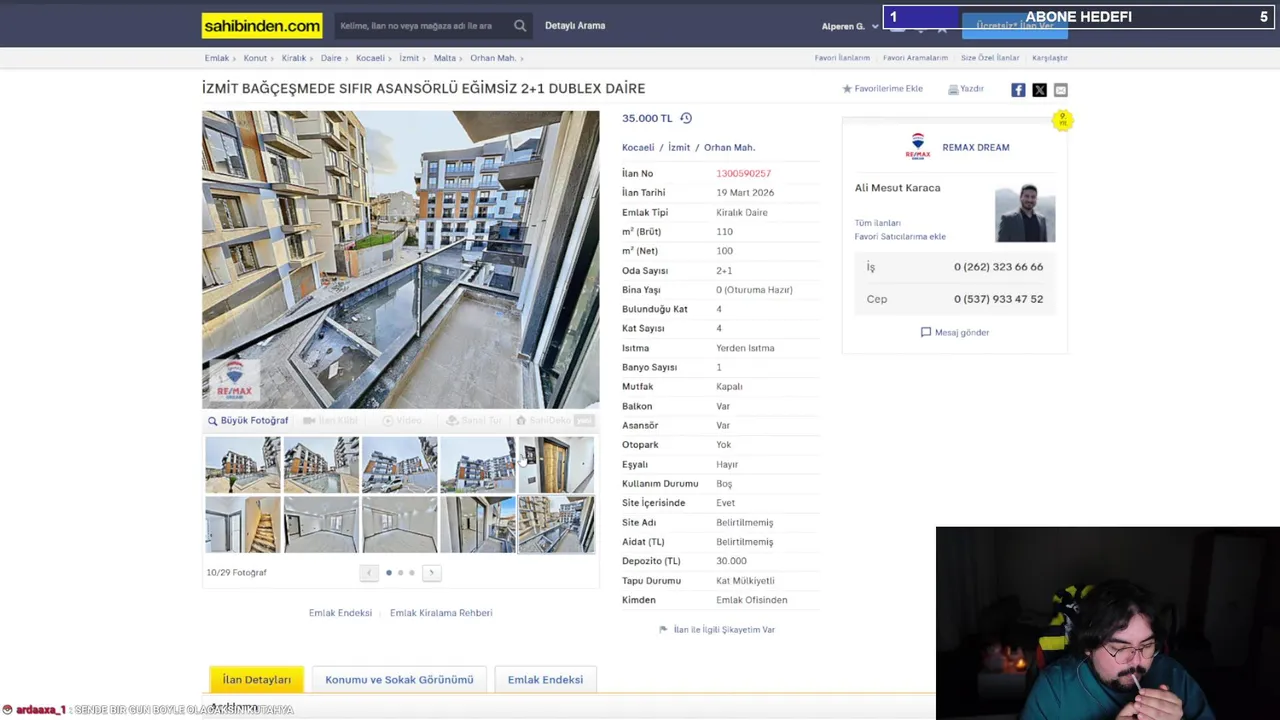Click the REMAX DREAM logo
1280x720 pixels.
[918, 147]
